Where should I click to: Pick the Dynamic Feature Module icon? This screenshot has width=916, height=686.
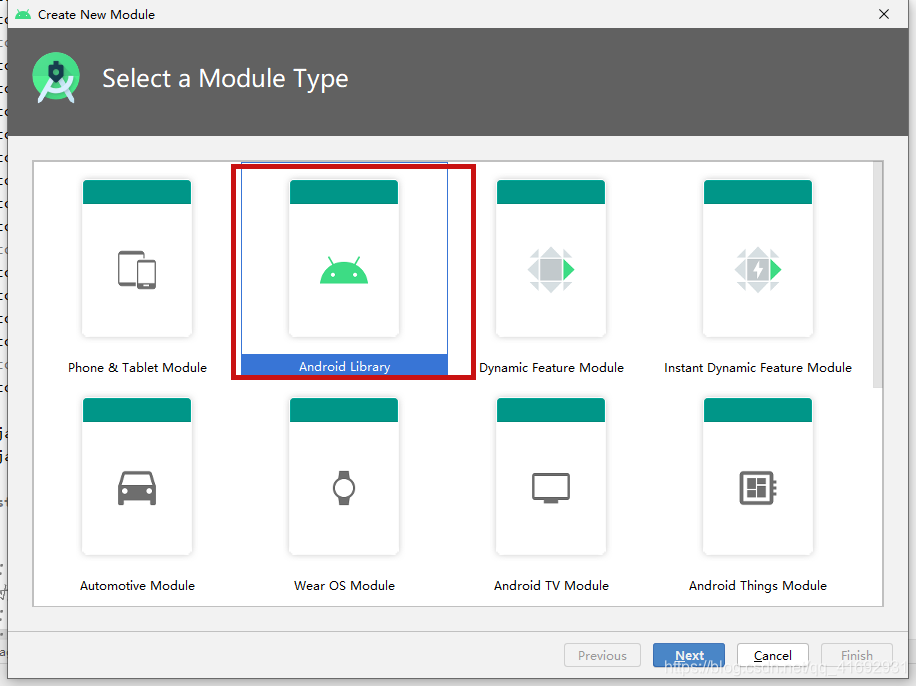click(x=551, y=270)
